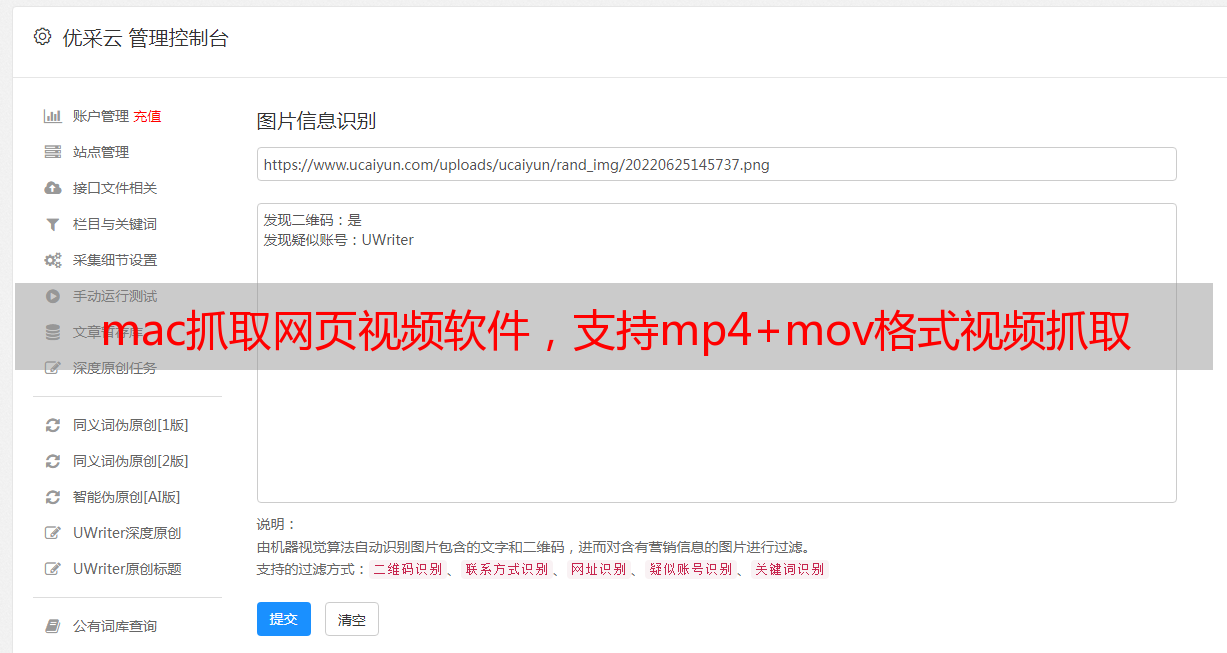Click inside the recognition result text area
This screenshot has height=653, width=1227.
click(x=716, y=353)
